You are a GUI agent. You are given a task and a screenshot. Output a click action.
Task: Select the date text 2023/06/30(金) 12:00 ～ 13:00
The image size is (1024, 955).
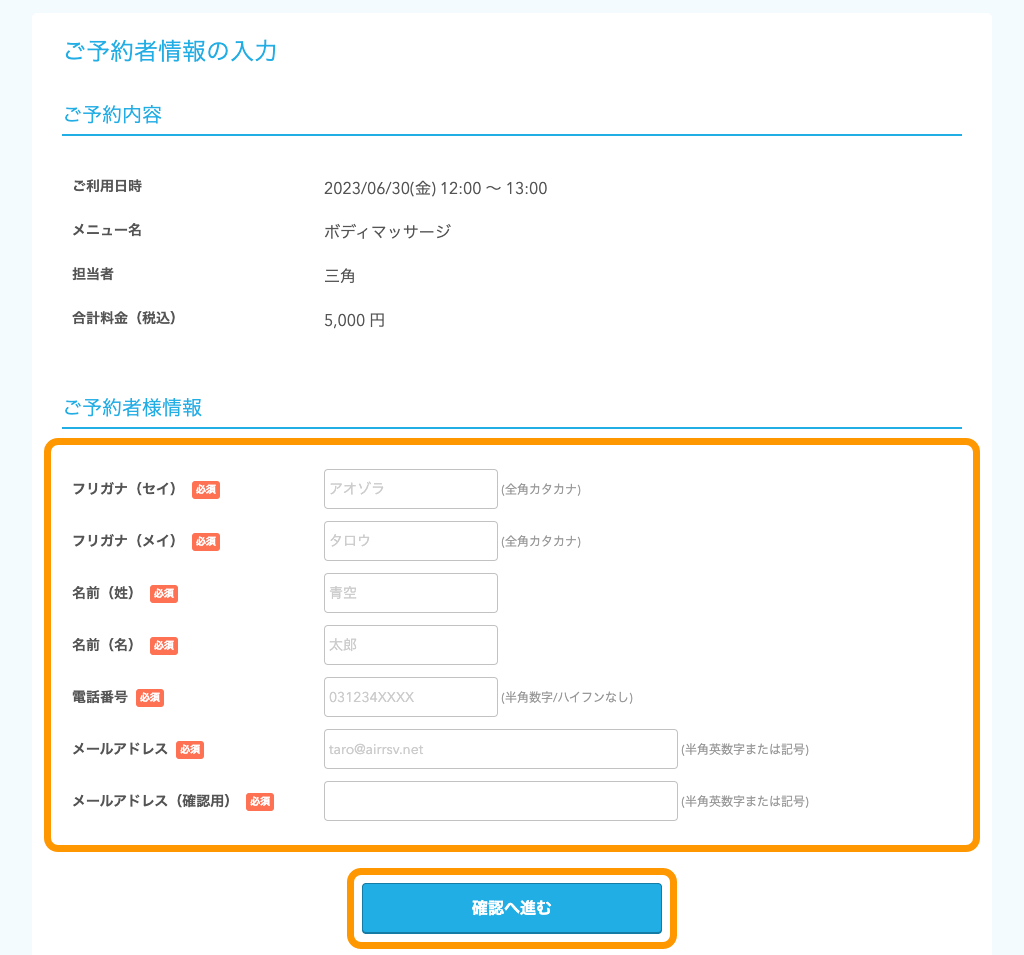[x=436, y=188]
